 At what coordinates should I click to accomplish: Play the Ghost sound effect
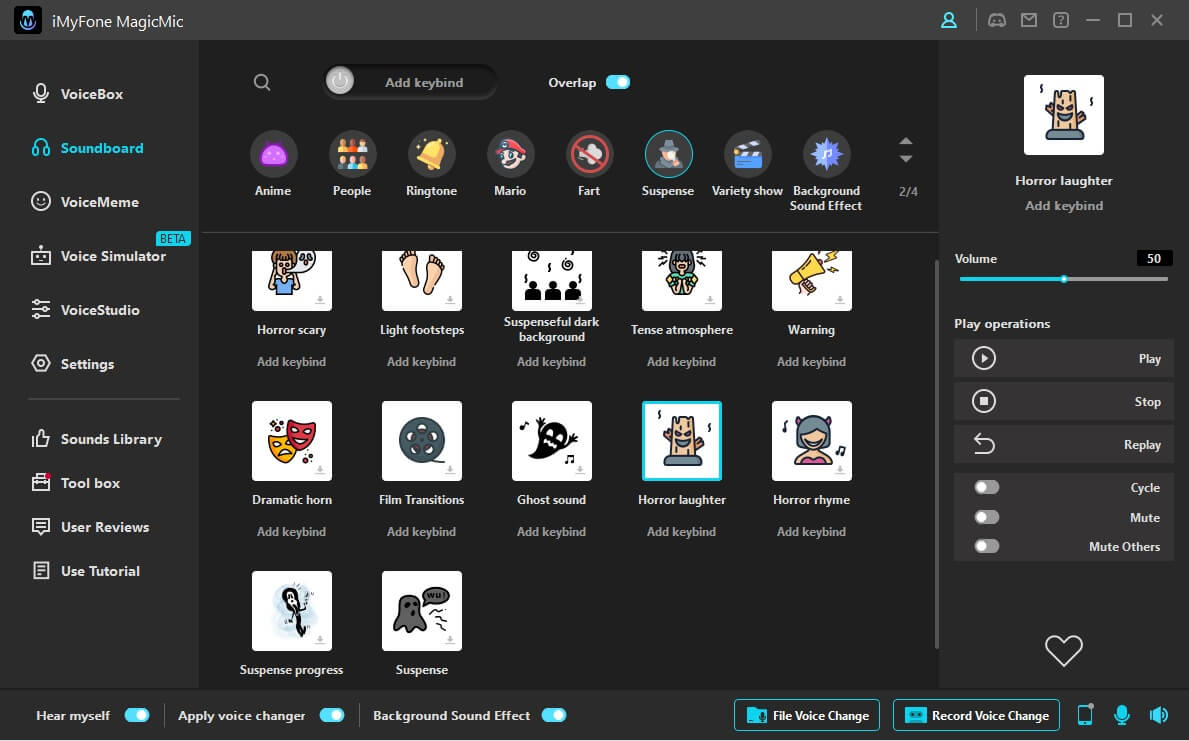pos(552,441)
